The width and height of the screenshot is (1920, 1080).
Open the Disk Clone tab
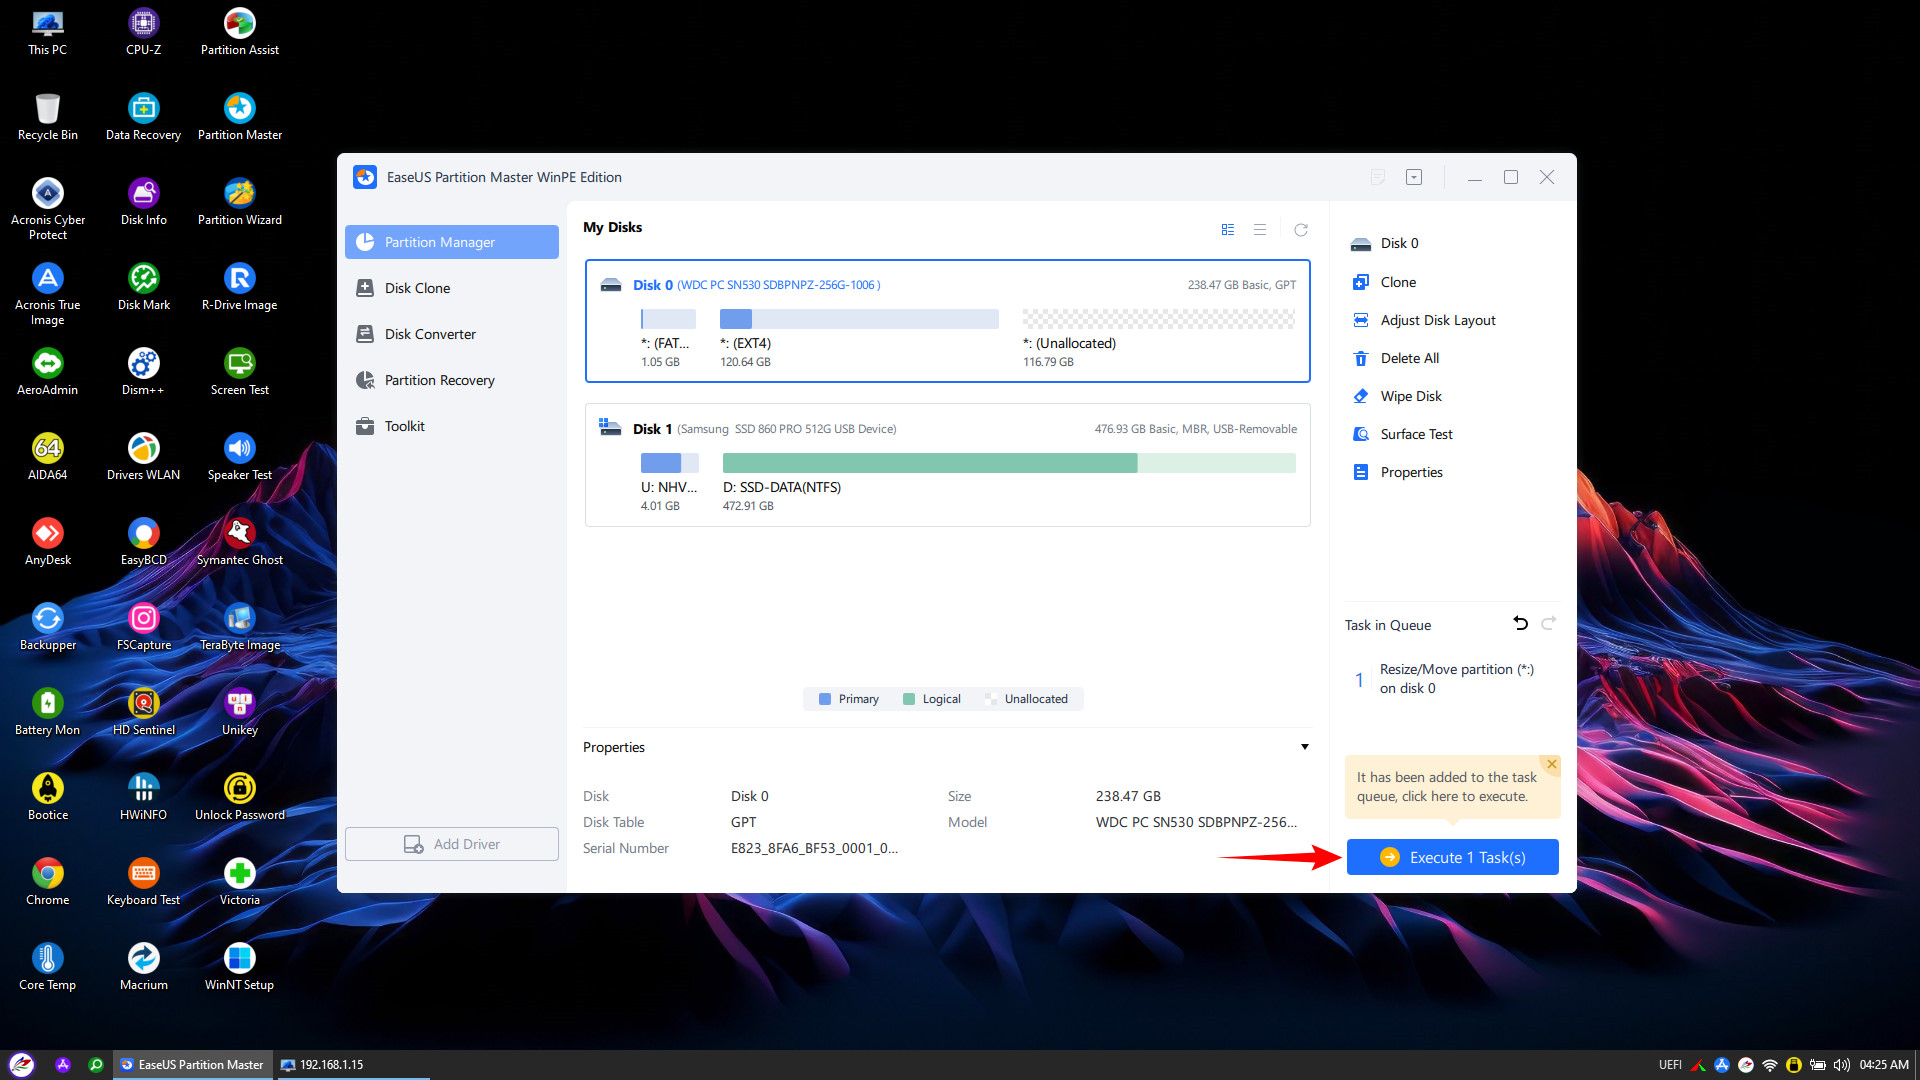tap(417, 288)
